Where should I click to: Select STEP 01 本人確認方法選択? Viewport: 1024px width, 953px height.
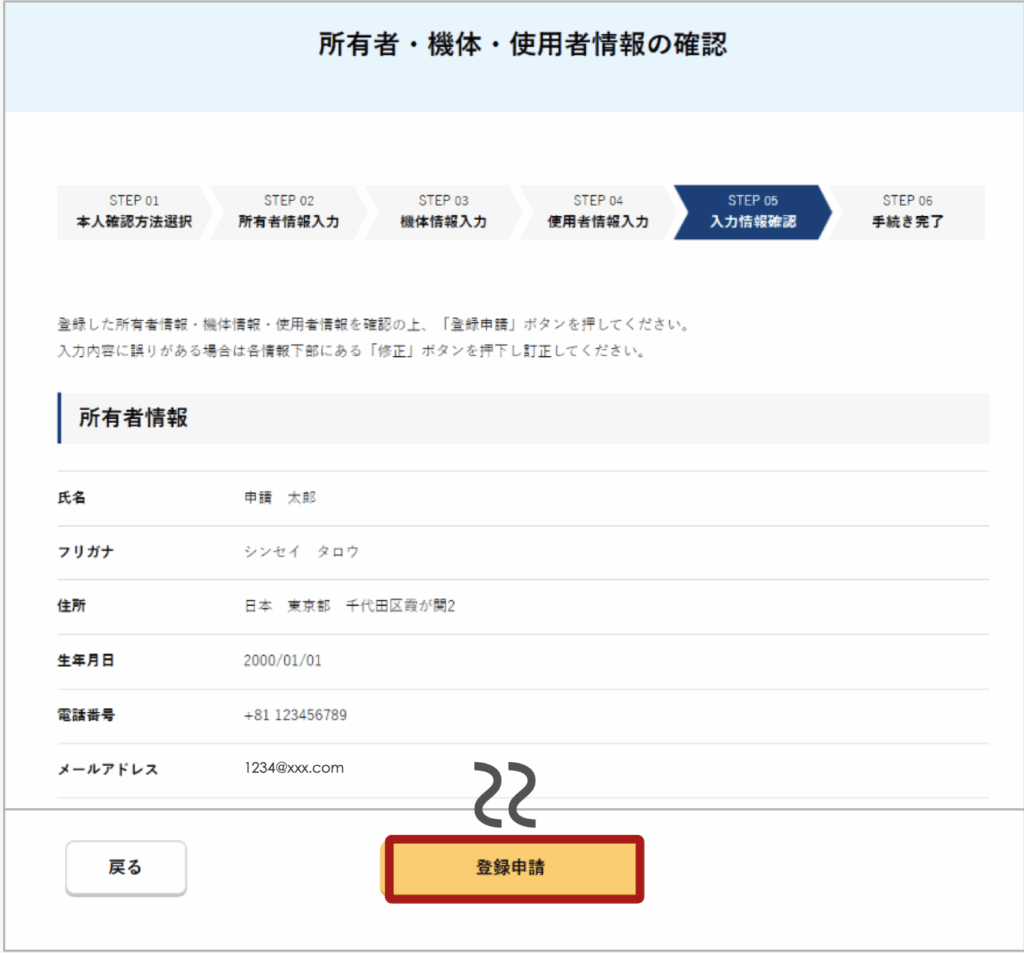[x=134, y=212]
